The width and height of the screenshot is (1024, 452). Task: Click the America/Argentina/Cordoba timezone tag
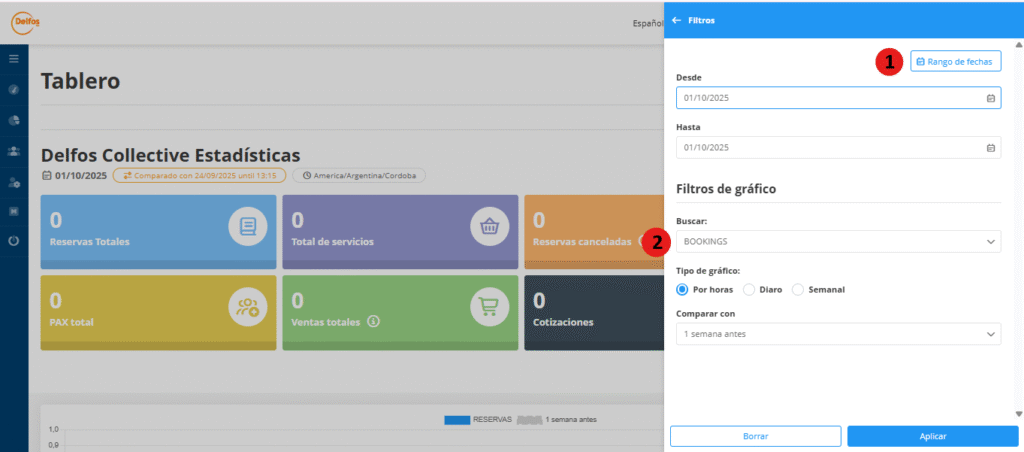point(359,175)
